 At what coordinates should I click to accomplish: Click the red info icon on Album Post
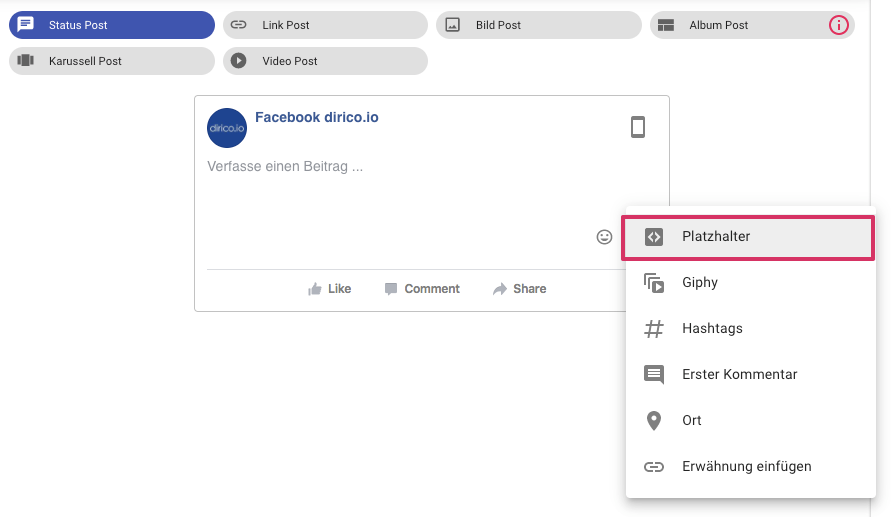[838, 25]
